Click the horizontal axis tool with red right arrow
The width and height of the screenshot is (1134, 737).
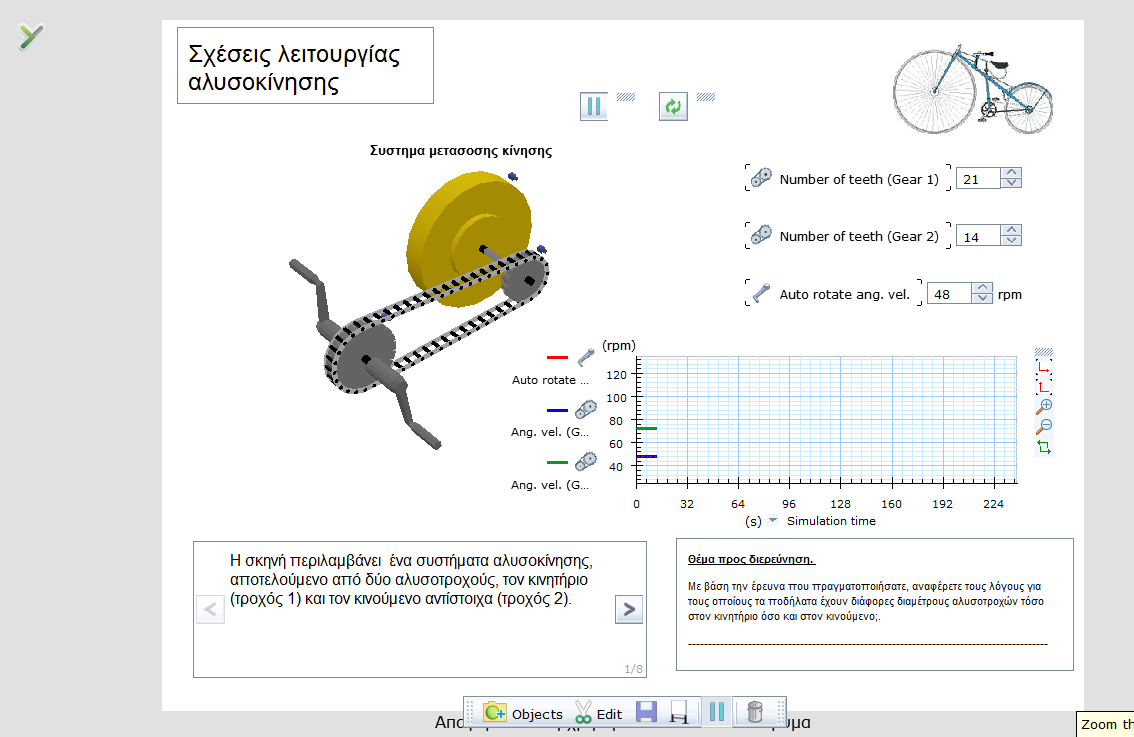point(1044,367)
